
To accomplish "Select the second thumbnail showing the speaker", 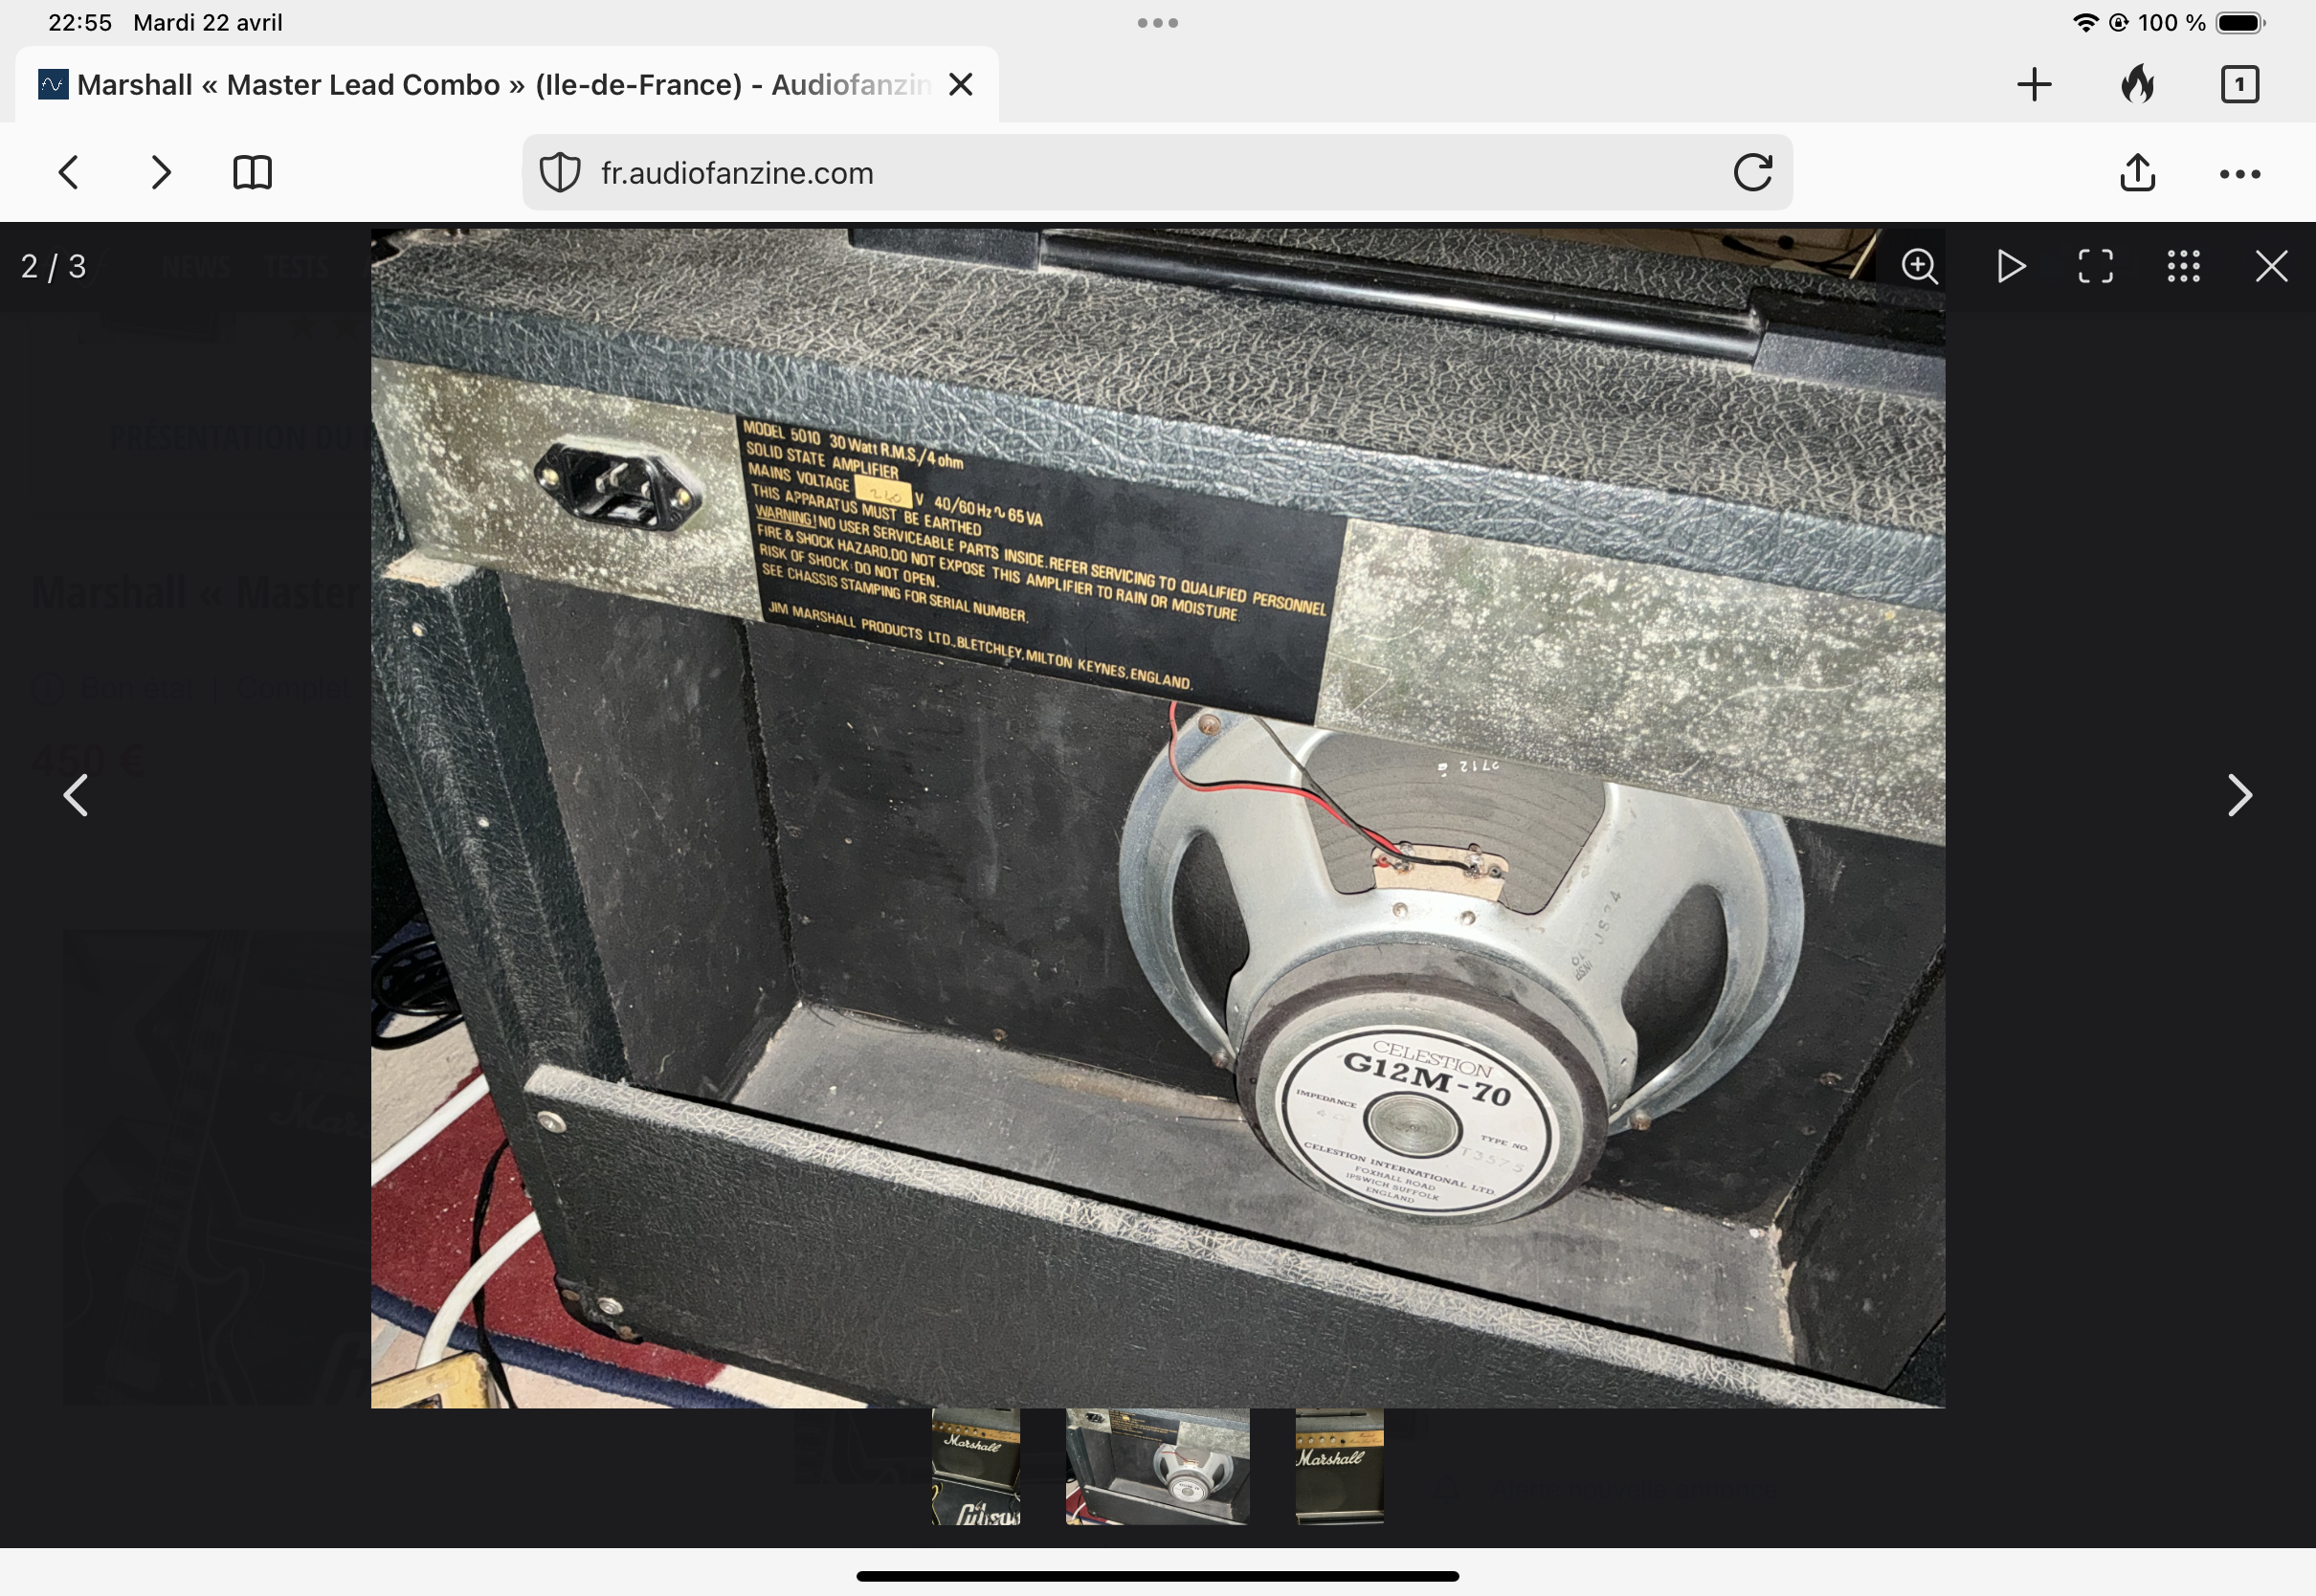I will tap(1157, 1467).
